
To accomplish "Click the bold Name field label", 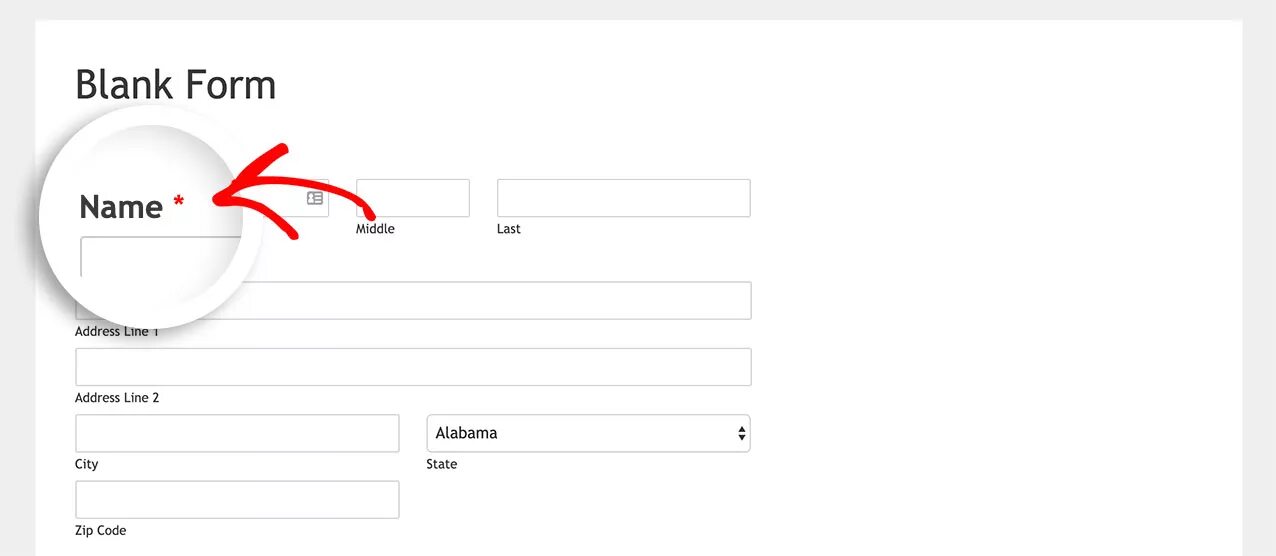I will (x=121, y=207).
